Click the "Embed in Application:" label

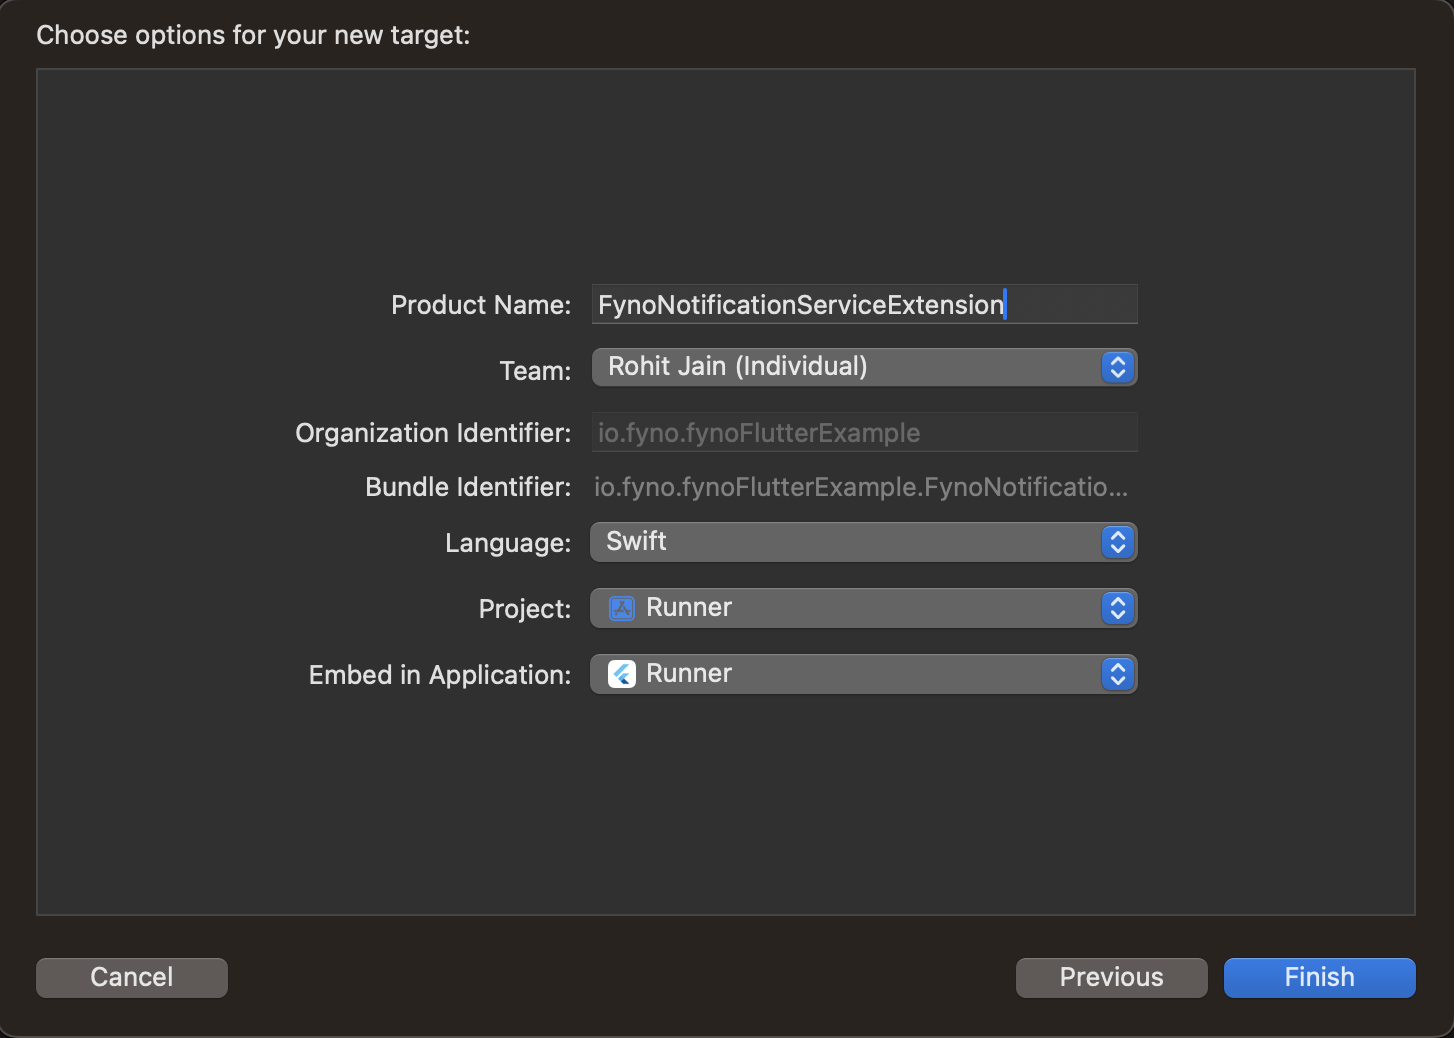439,675
